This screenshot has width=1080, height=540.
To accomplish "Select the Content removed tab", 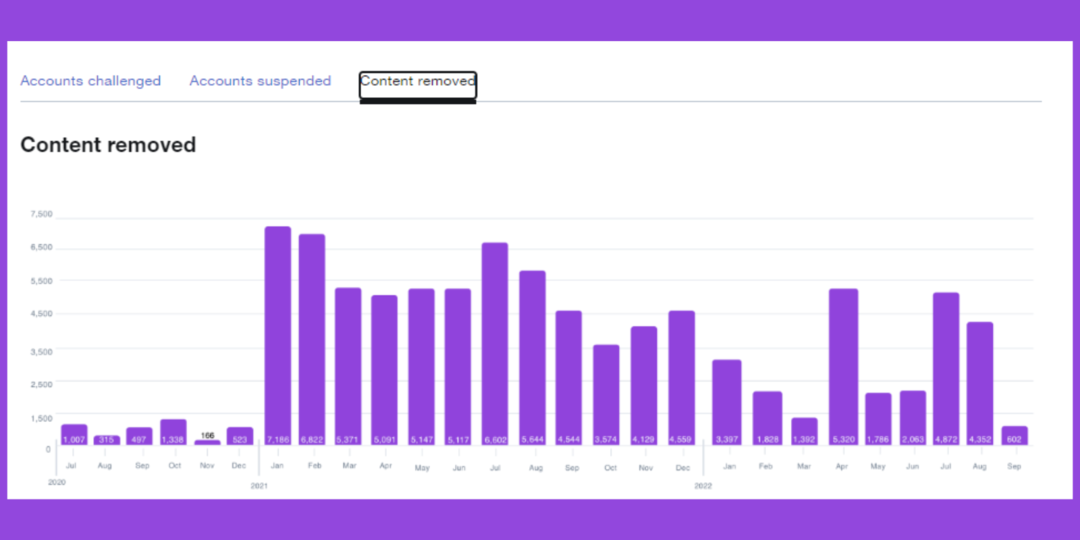I will tap(418, 81).
